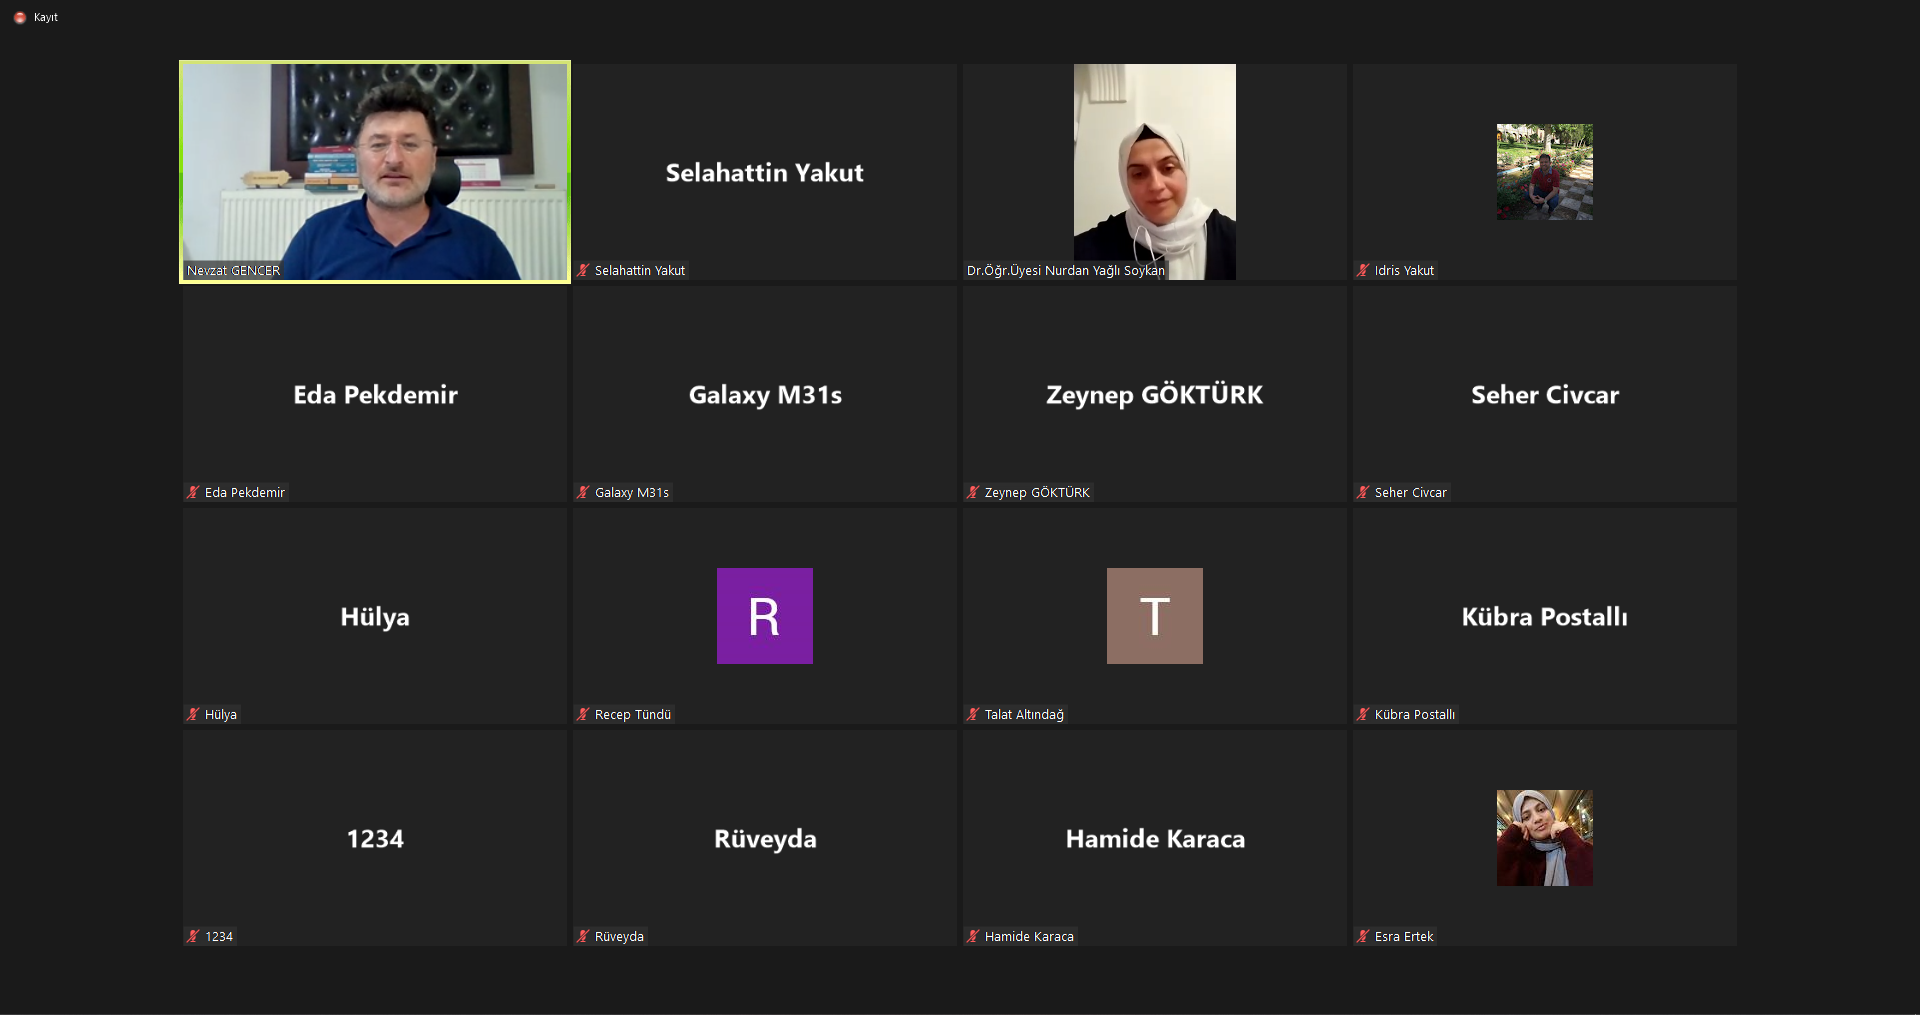The width and height of the screenshot is (1920, 1015).
Task: Select the large Eda Pekdemir tile name
Action: tap(375, 395)
